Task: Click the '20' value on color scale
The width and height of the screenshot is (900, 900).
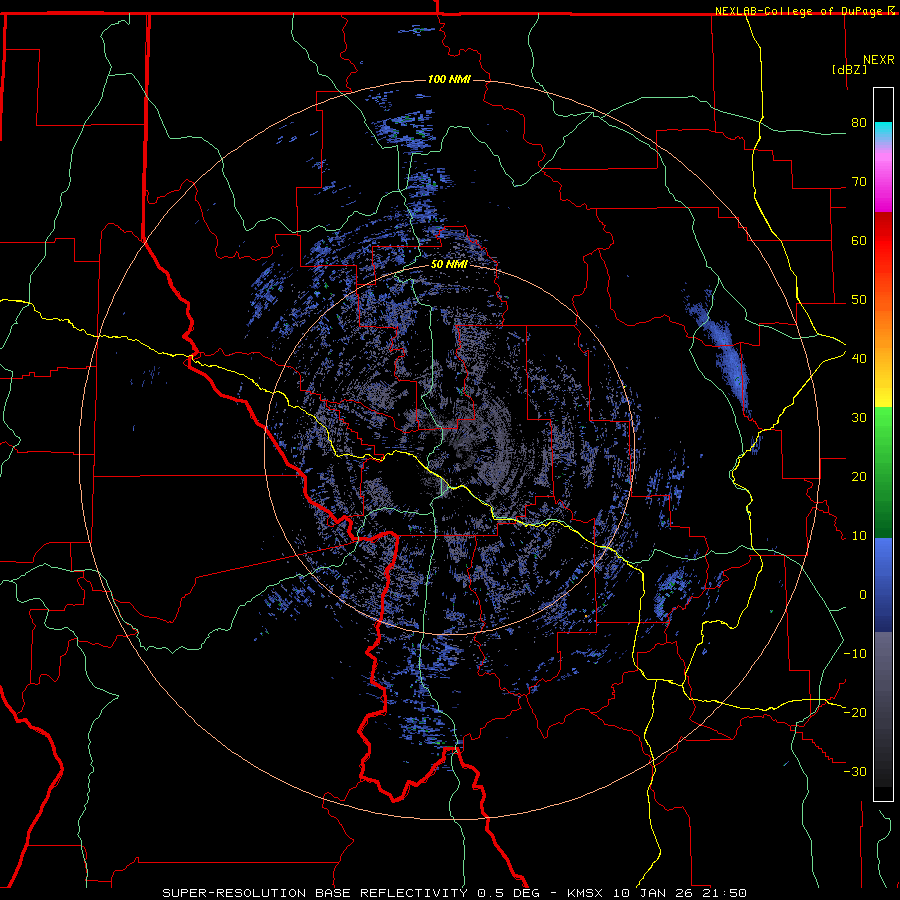Action: click(859, 476)
